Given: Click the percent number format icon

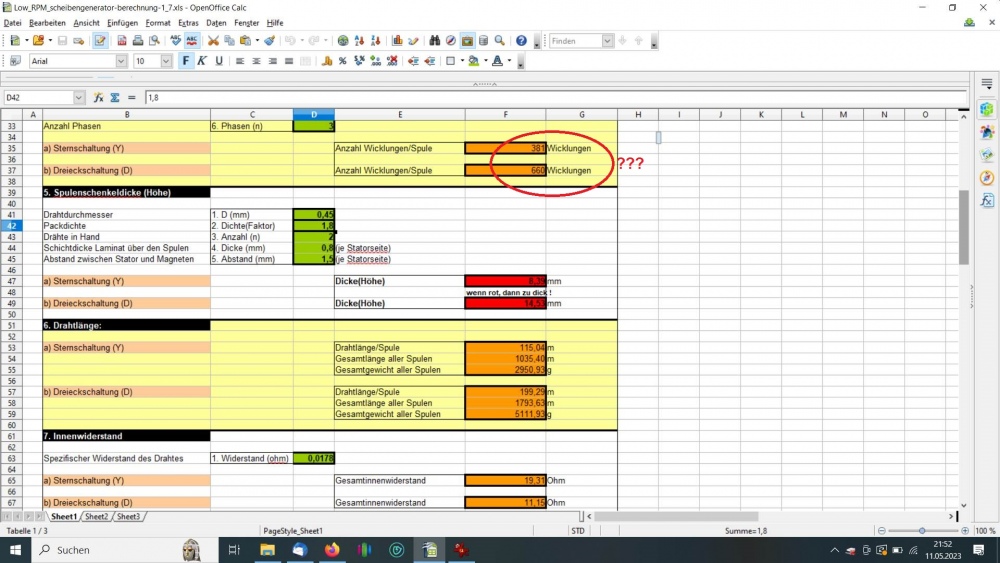Looking at the screenshot, I should [342, 61].
